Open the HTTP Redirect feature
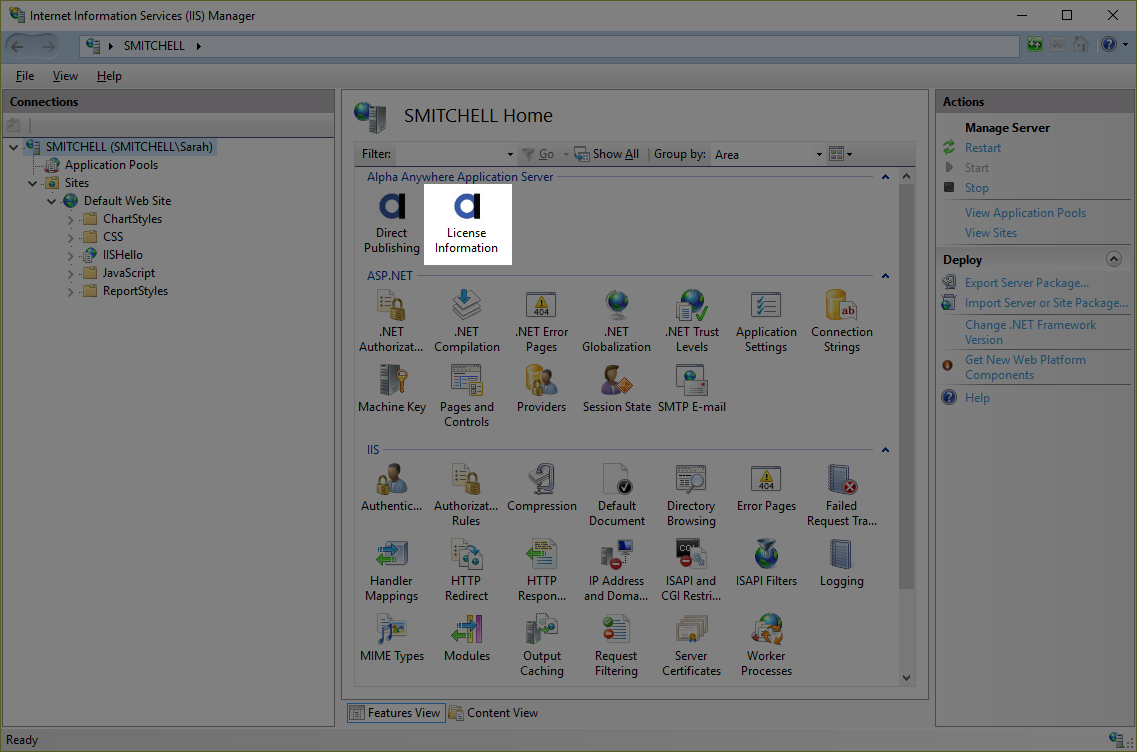The height and width of the screenshot is (752, 1137). 467,571
